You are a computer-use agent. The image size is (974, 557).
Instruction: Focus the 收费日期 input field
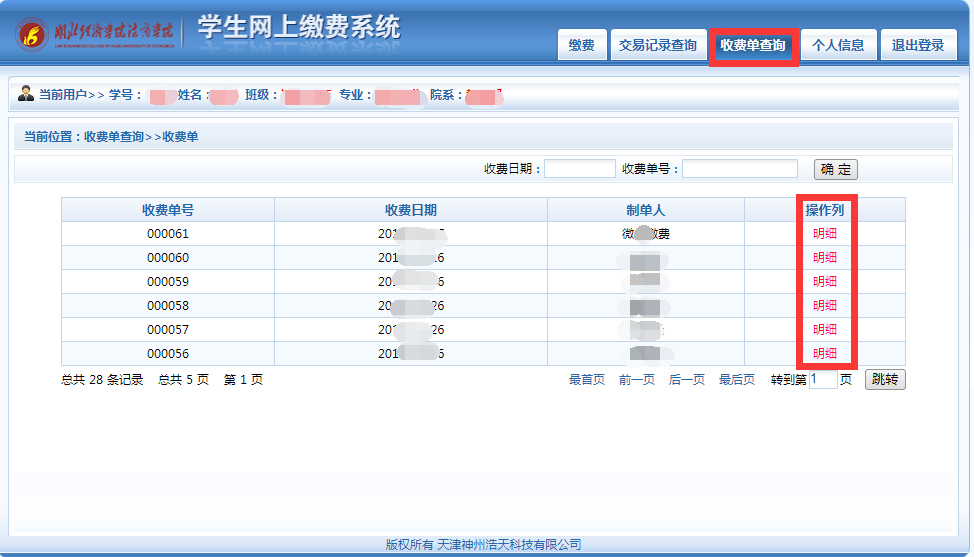[579, 169]
